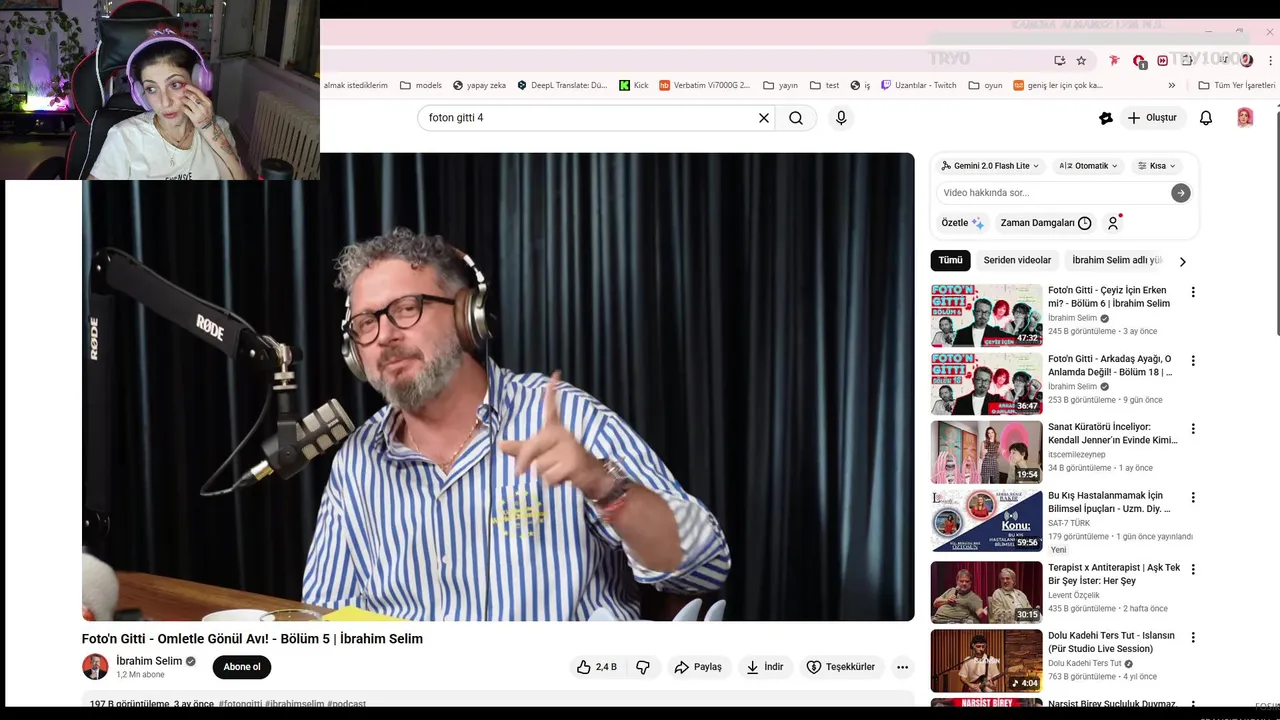The image size is (1280, 720).
Task: Start voice search with the microphone
Action: tap(841, 118)
